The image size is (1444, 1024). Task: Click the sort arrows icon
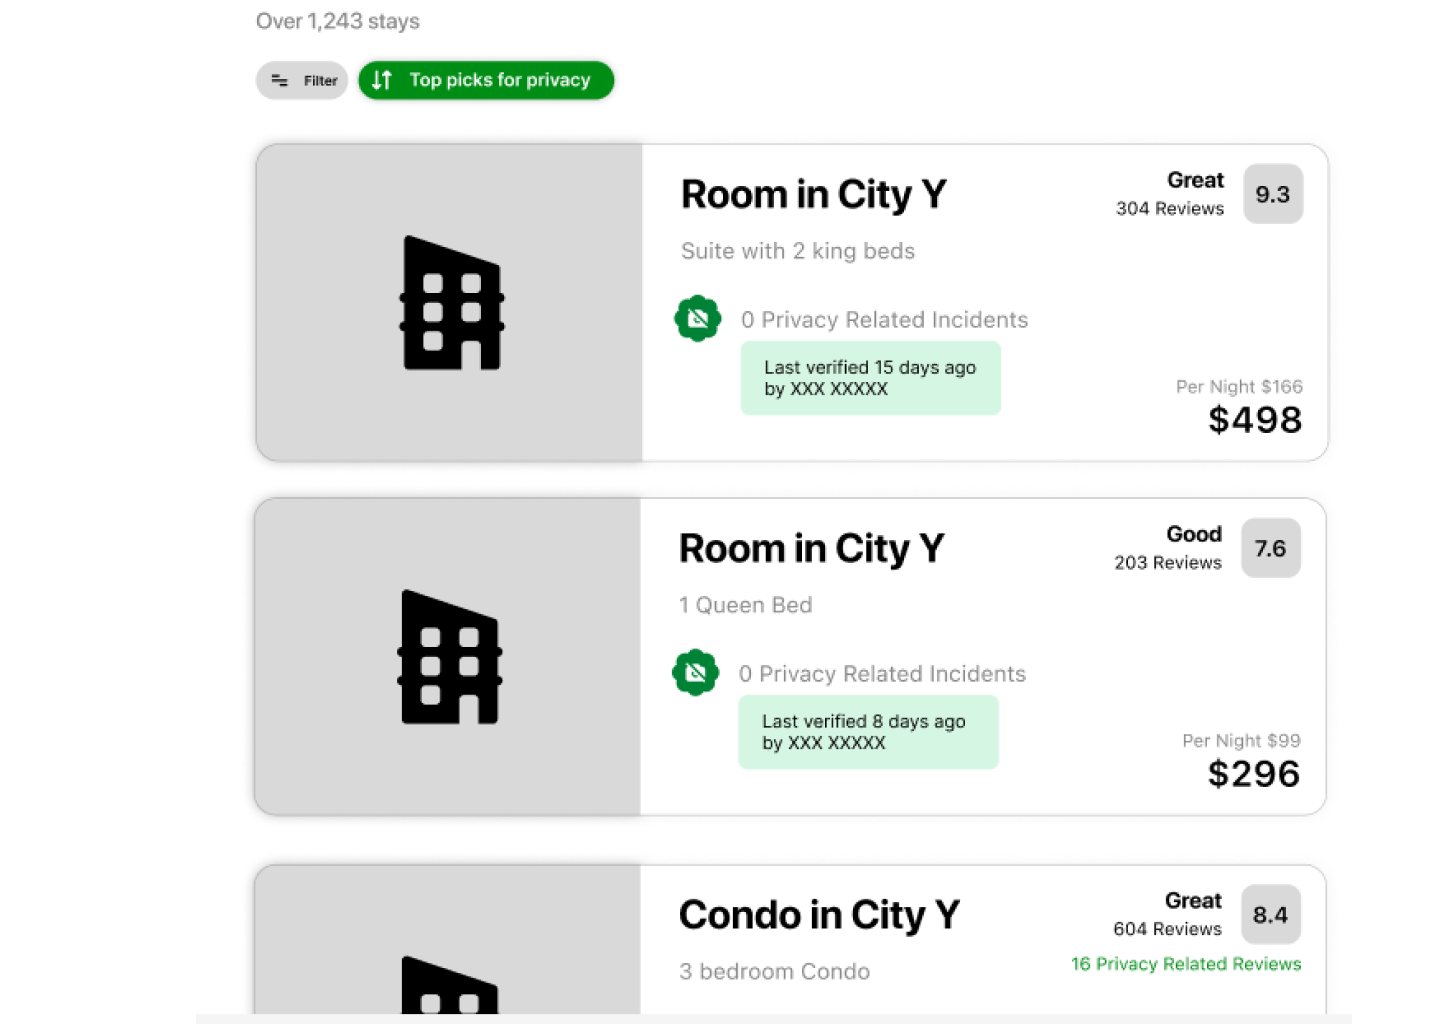(382, 81)
